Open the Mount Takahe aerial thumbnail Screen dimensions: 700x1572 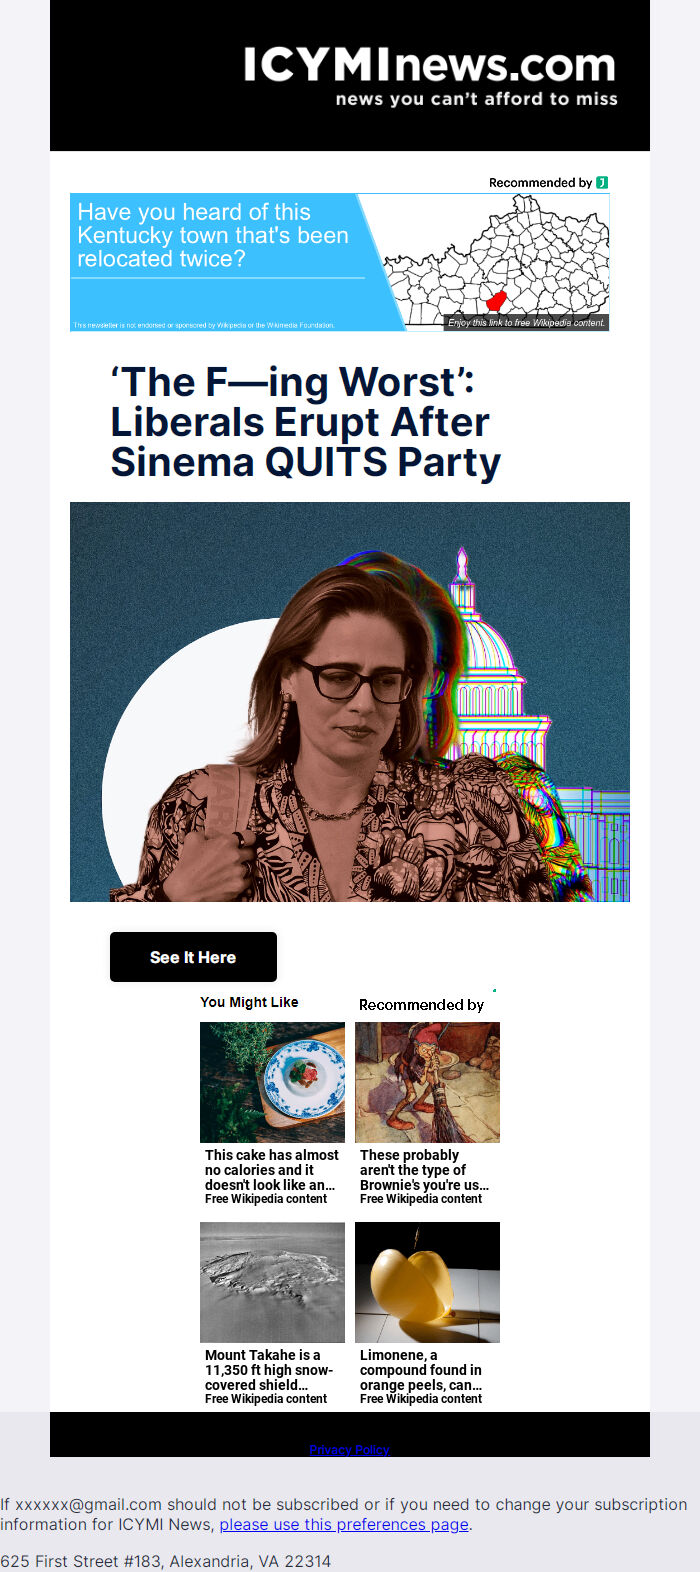(272, 1282)
